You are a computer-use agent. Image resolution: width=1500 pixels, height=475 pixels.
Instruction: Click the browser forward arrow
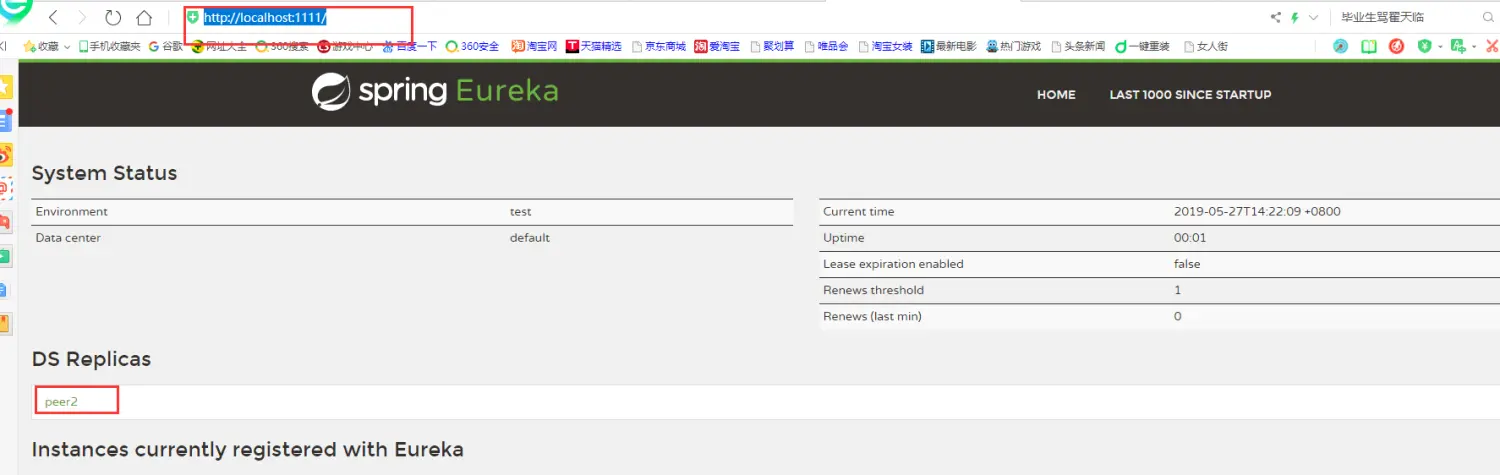pyautogui.click(x=82, y=17)
